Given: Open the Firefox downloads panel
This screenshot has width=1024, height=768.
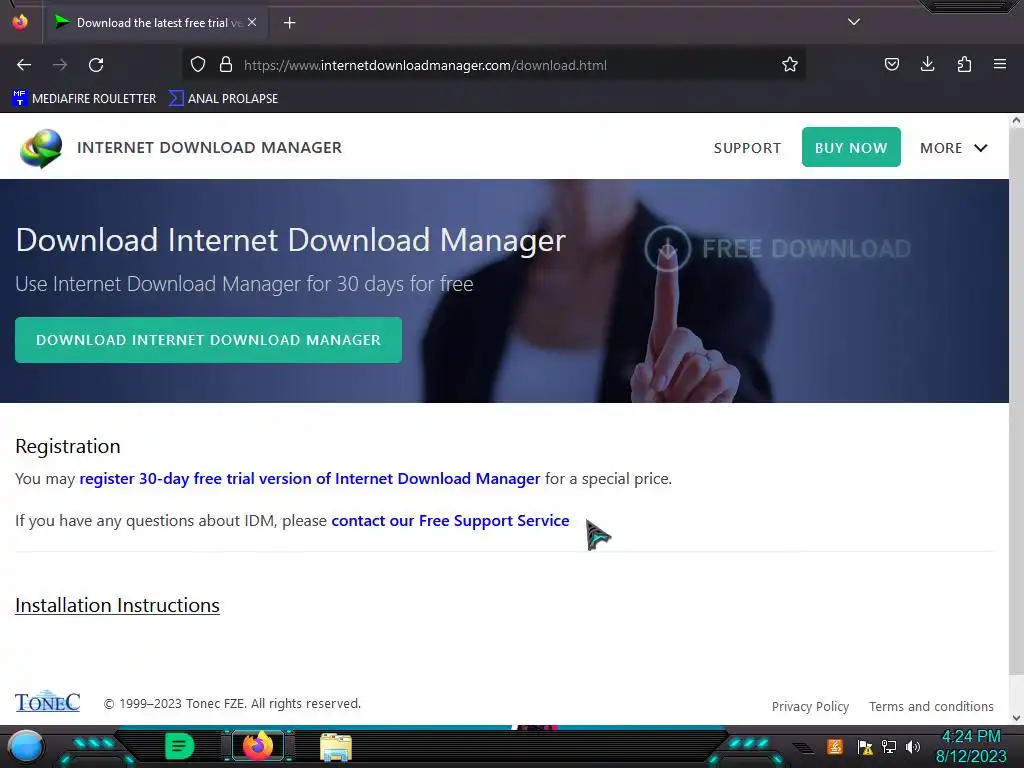Looking at the screenshot, I should click(927, 64).
